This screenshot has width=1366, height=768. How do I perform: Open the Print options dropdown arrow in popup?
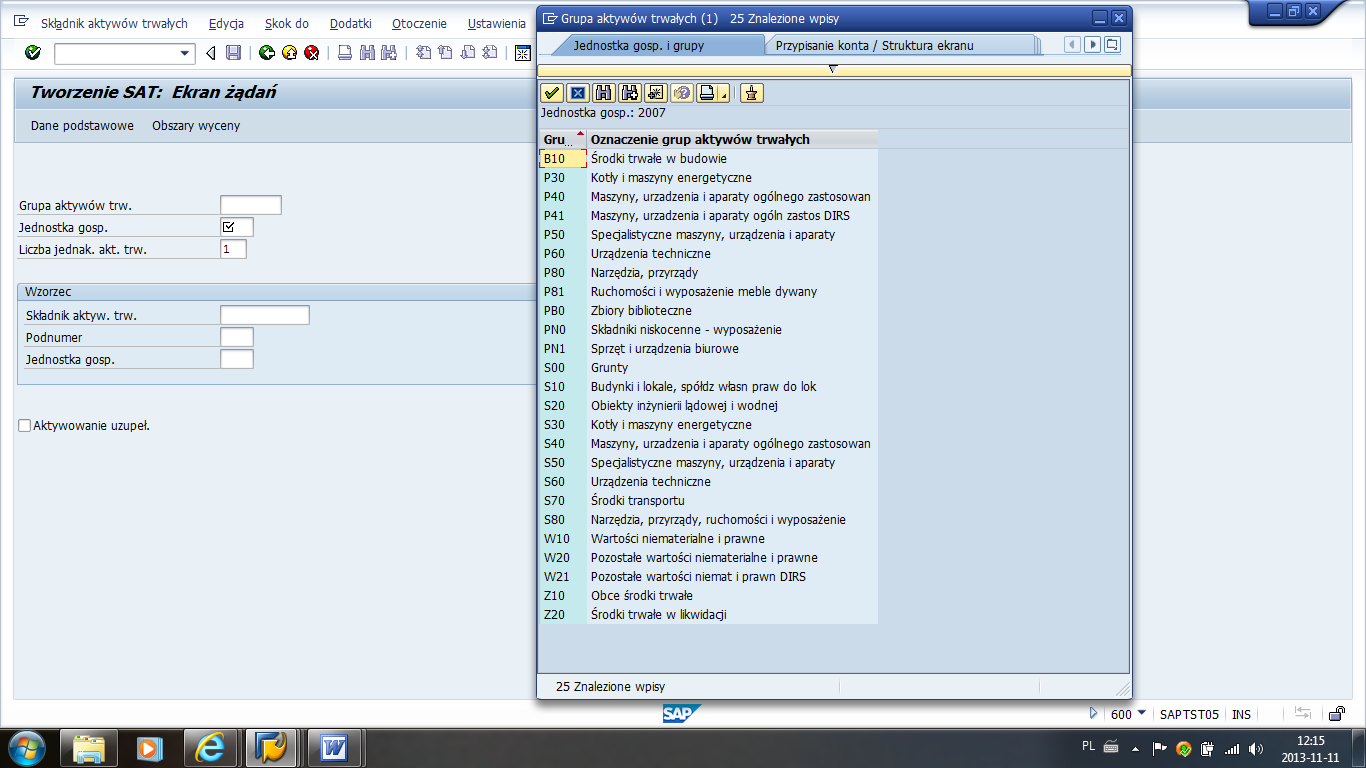pos(724,93)
